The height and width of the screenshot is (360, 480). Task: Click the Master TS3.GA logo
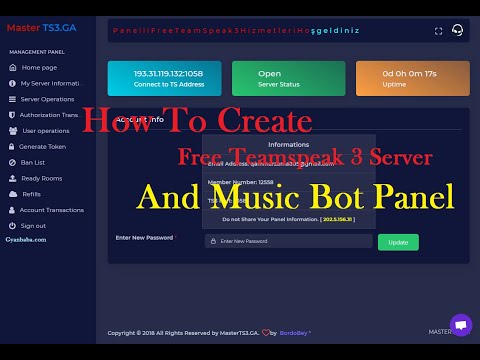tap(42, 28)
